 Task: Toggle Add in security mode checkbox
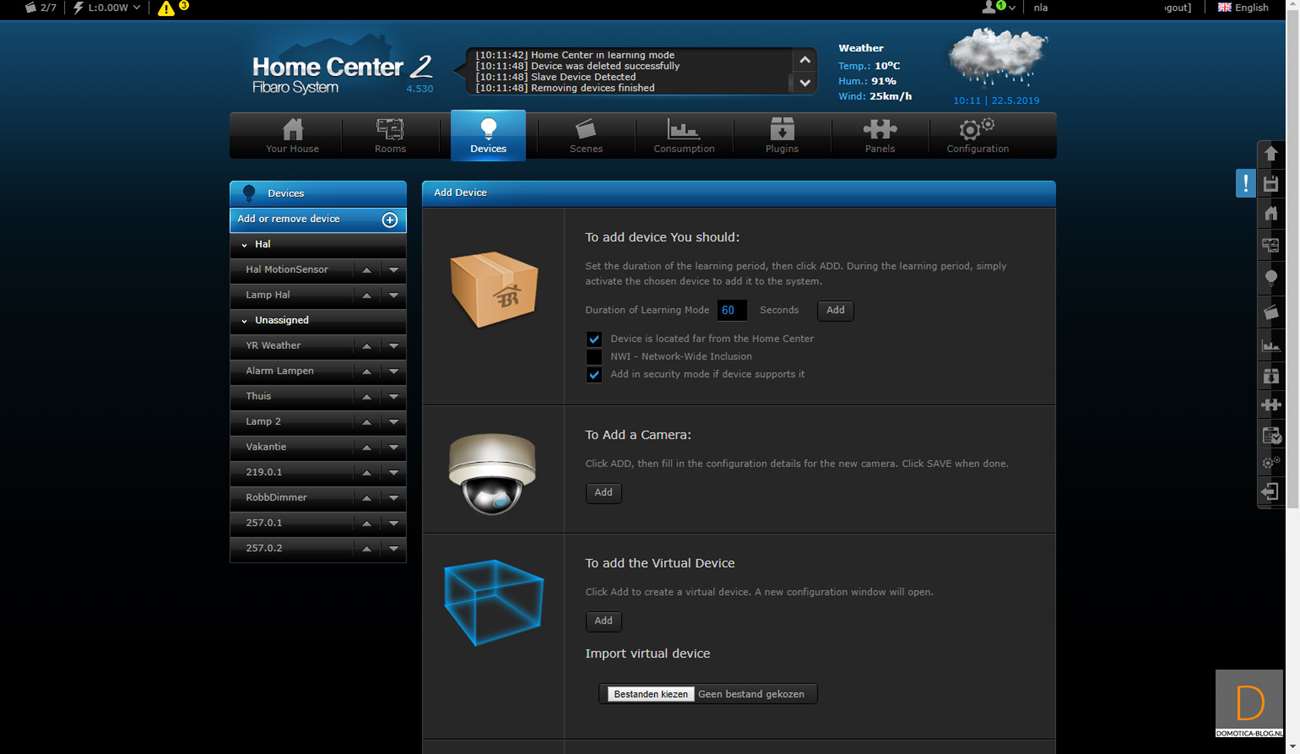click(594, 375)
